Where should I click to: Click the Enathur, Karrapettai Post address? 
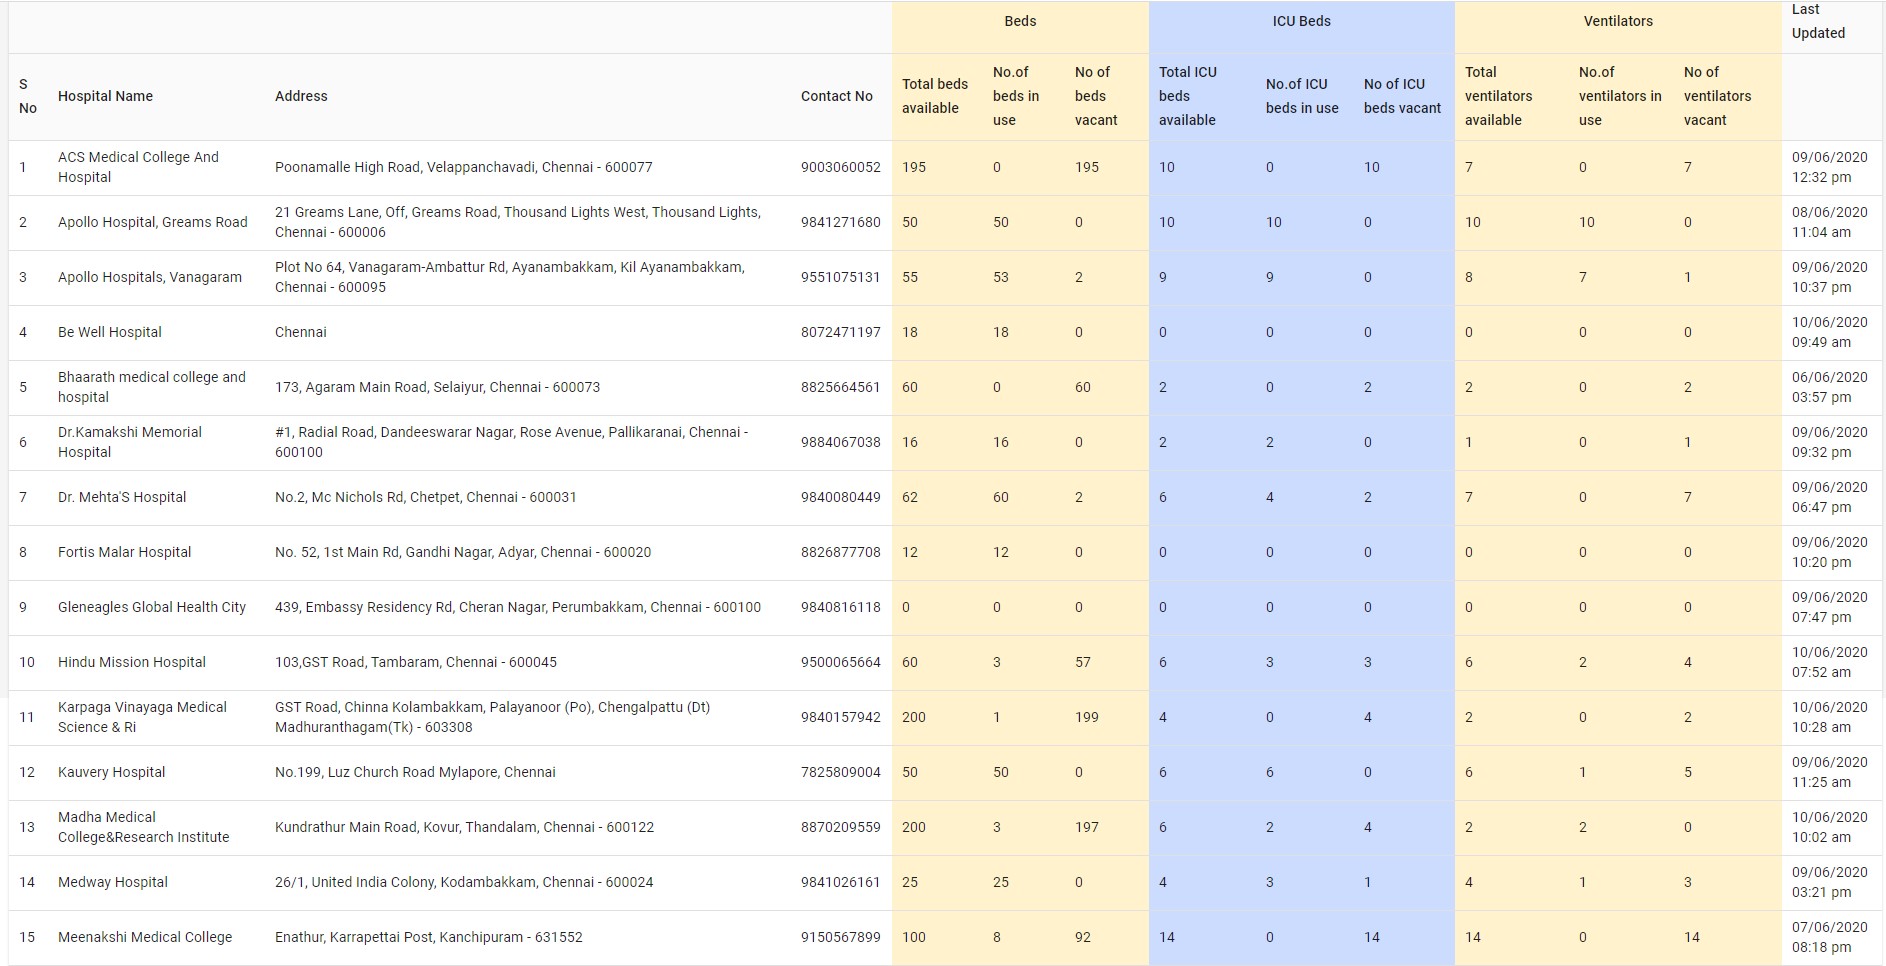(x=429, y=937)
